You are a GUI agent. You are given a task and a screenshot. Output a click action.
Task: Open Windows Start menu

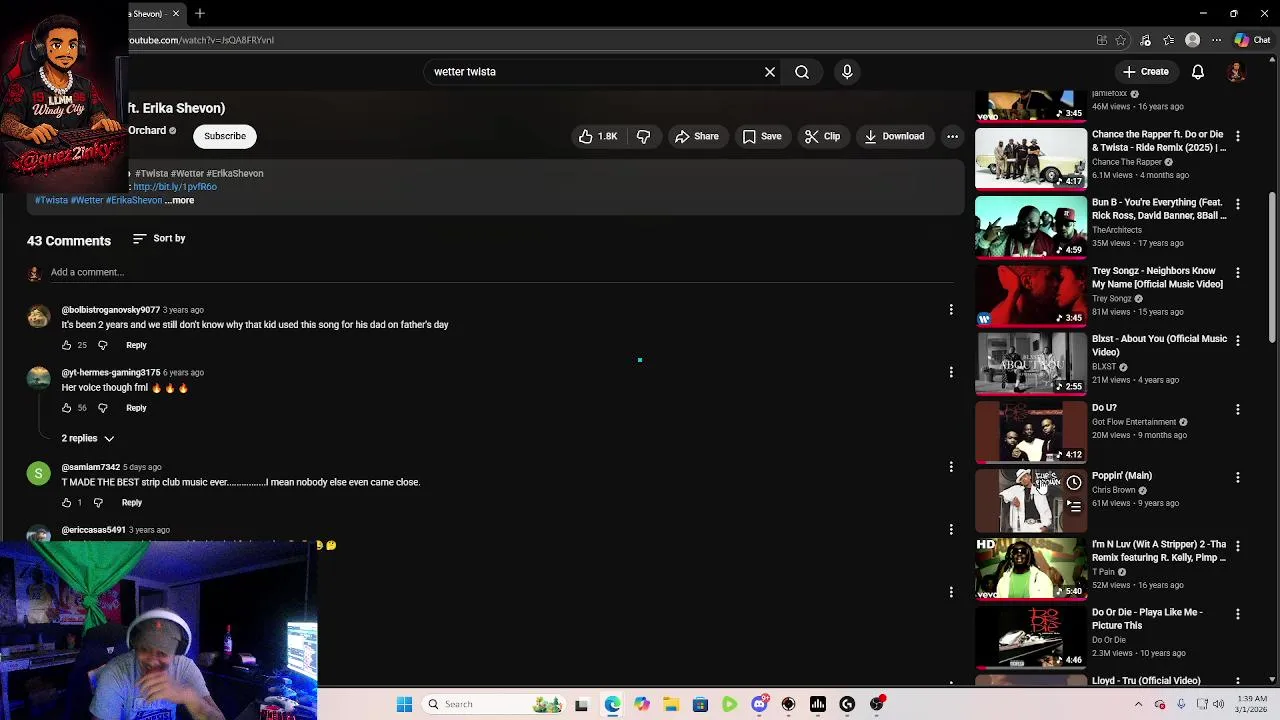[x=404, y=704]
